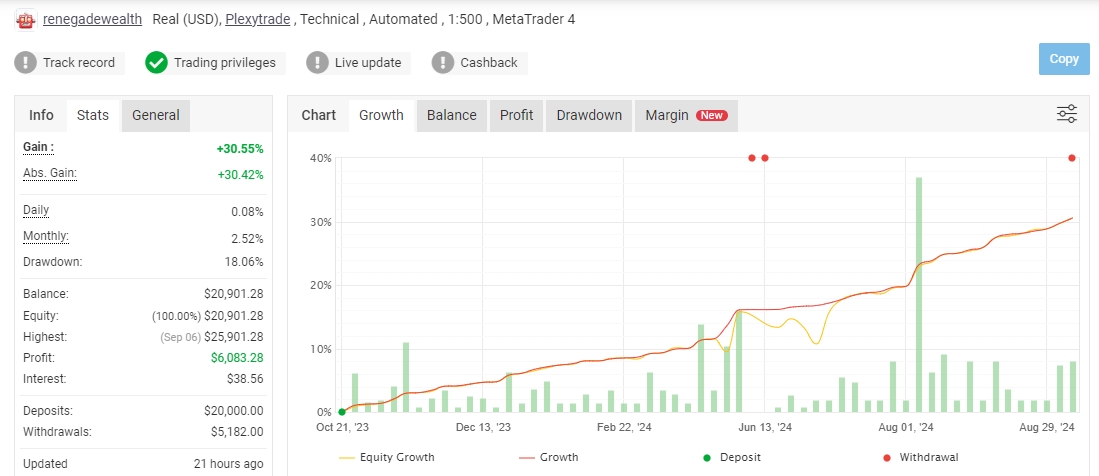The height and width of the screenshot is (476, 1099).
Task: Click the red withdrawal dot at far right
Action: pyautogui.click(x=1072, y=158)
